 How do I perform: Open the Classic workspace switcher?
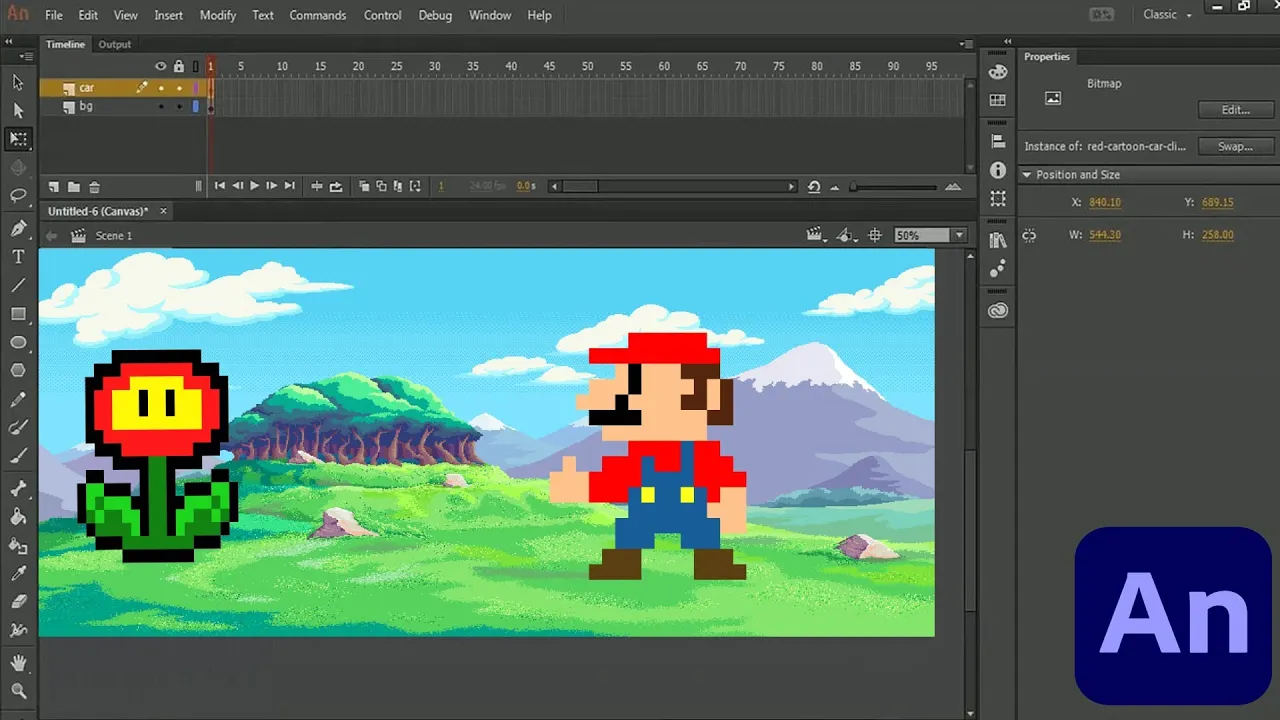(x=1167, y=15)
